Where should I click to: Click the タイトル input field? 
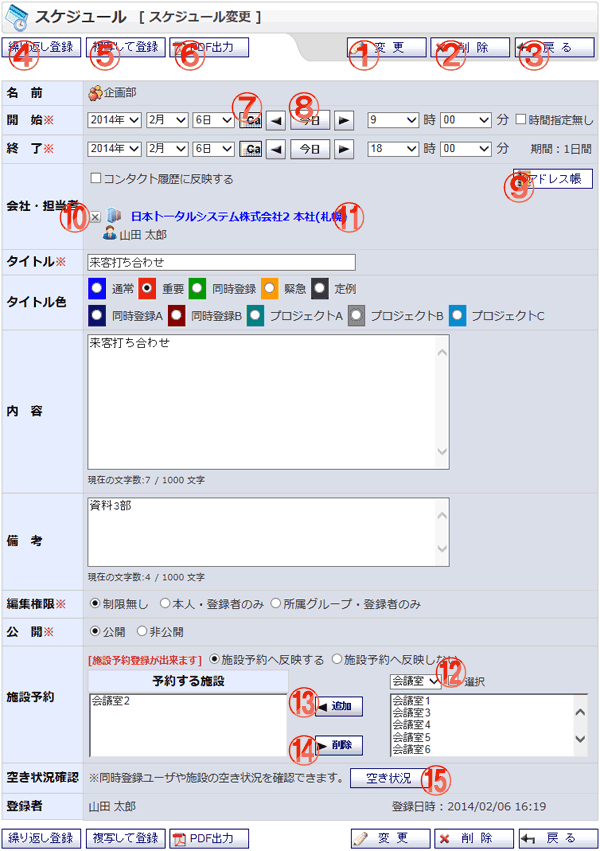[221, 262]
